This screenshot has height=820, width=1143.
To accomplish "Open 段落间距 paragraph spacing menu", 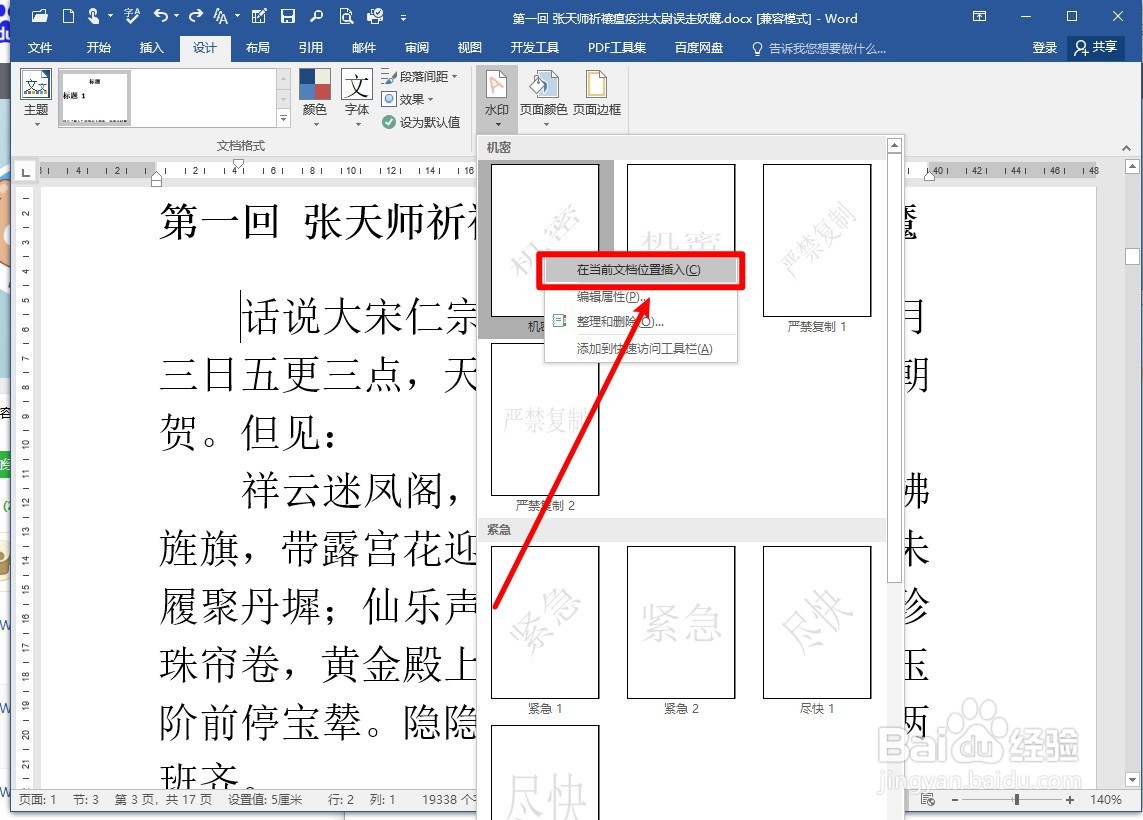I will (420, 77).
